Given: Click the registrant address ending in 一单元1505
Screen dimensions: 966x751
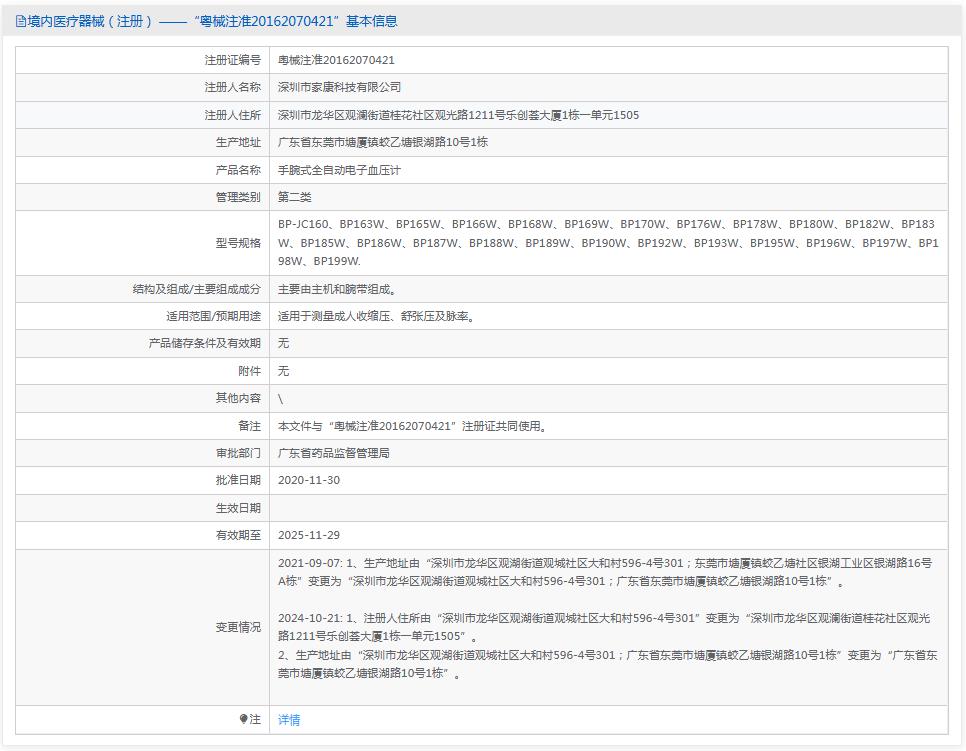Looking at the screenshot, I should (458, 115).
